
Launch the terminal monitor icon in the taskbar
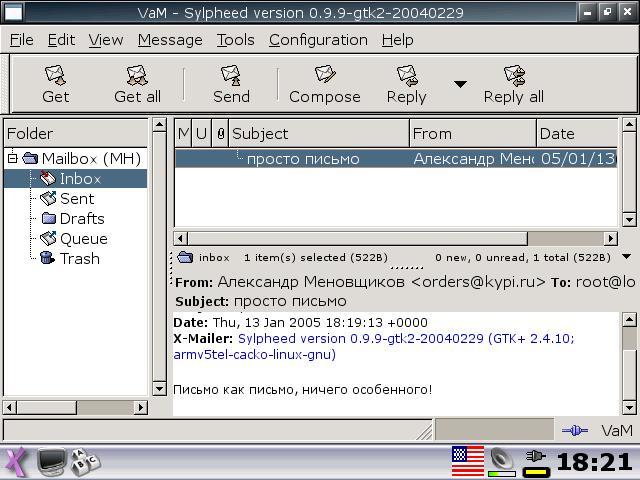(51, 461)
